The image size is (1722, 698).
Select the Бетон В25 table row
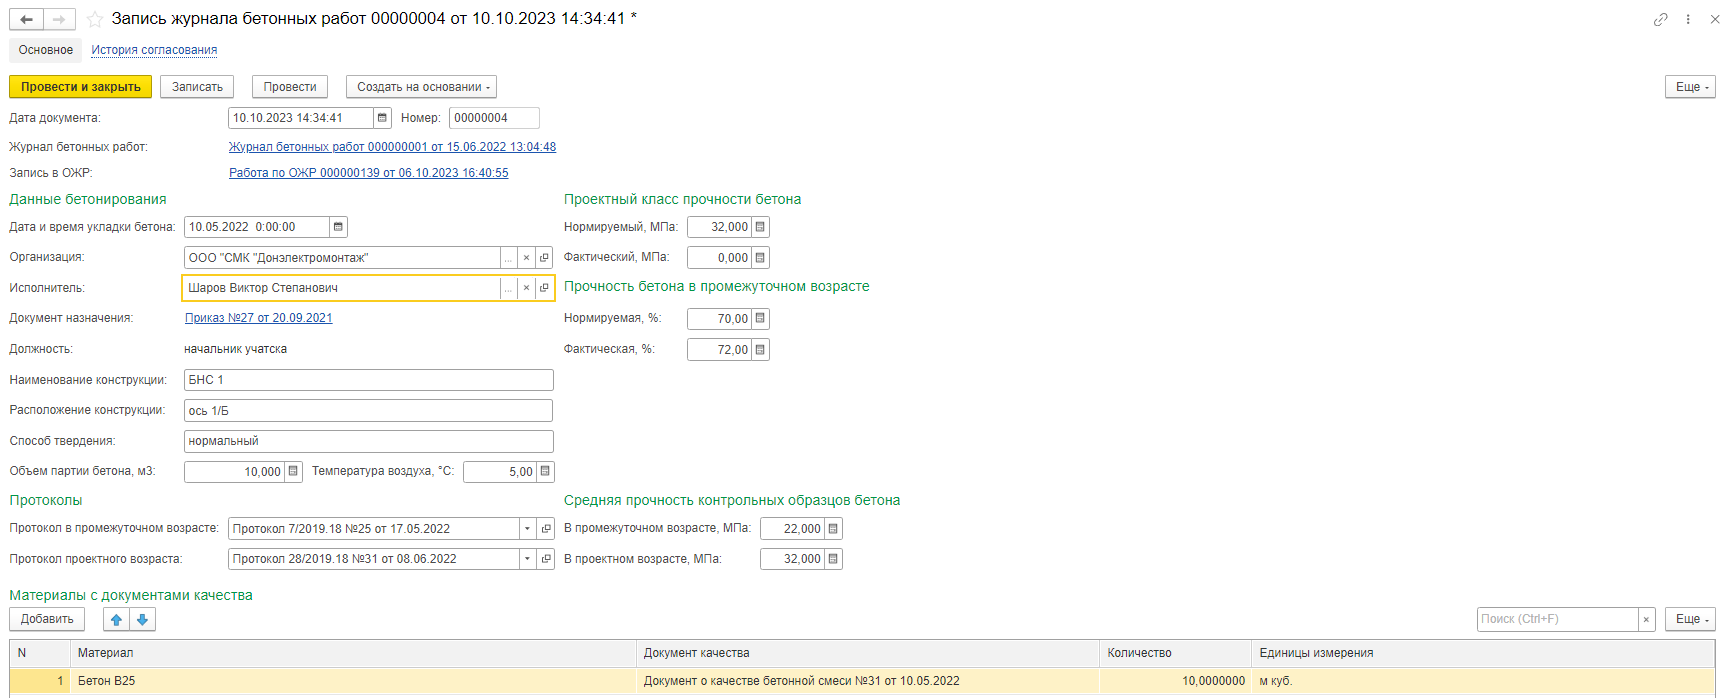coord(350,681)
